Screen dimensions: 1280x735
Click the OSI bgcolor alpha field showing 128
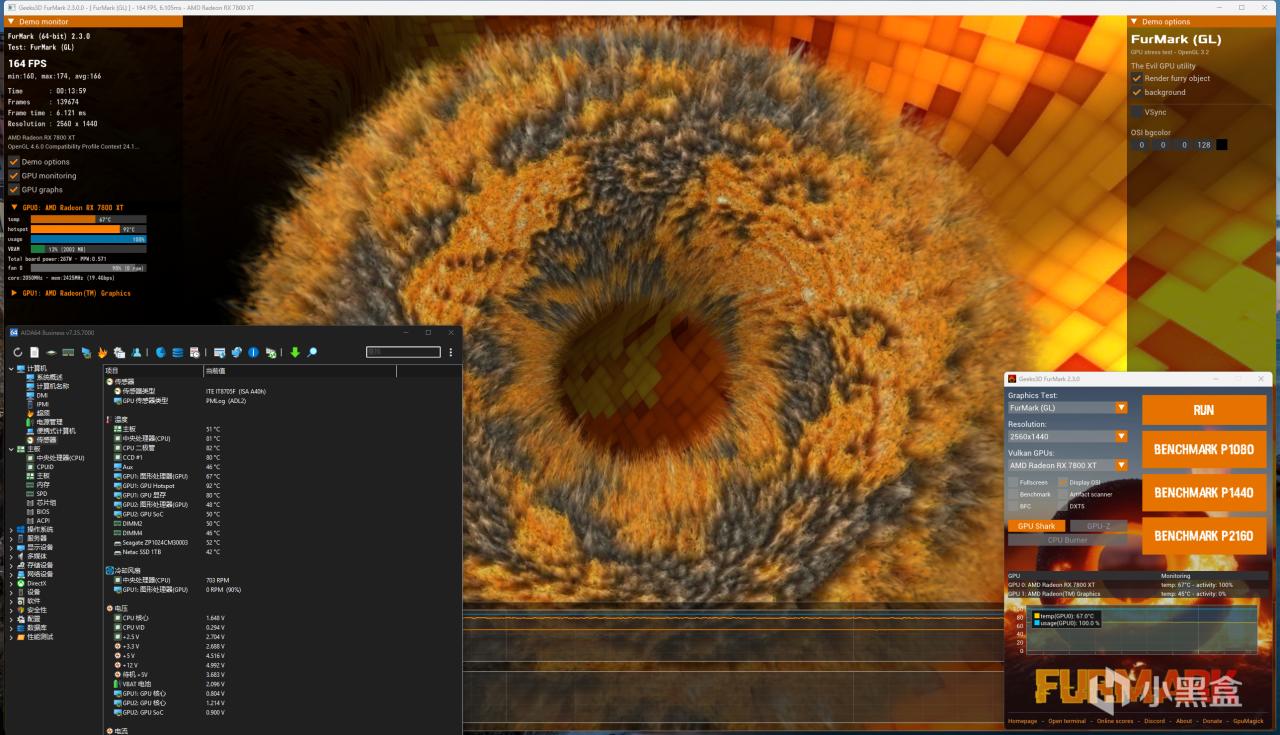pos(1203,145)
